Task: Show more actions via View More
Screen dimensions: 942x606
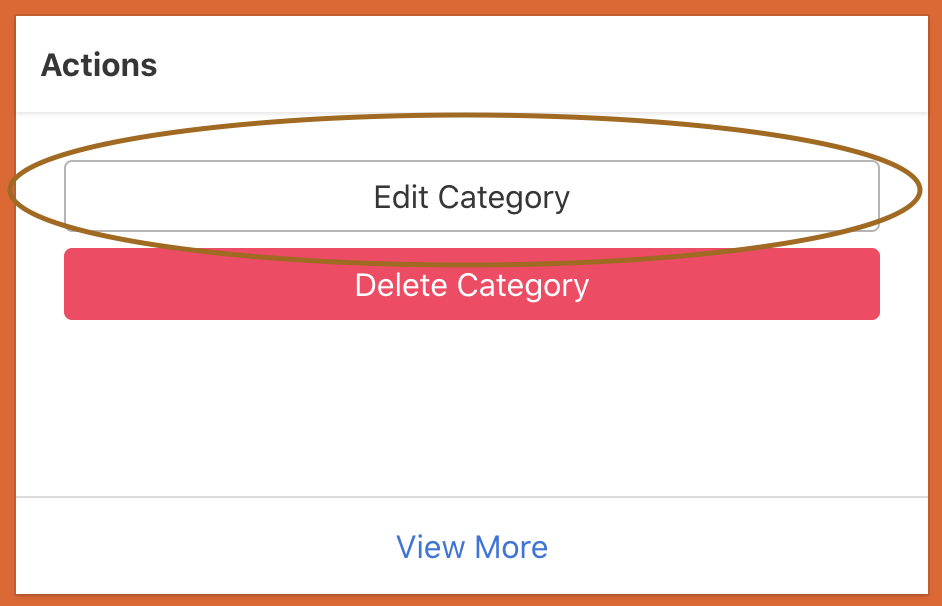Action: [472, 547]
